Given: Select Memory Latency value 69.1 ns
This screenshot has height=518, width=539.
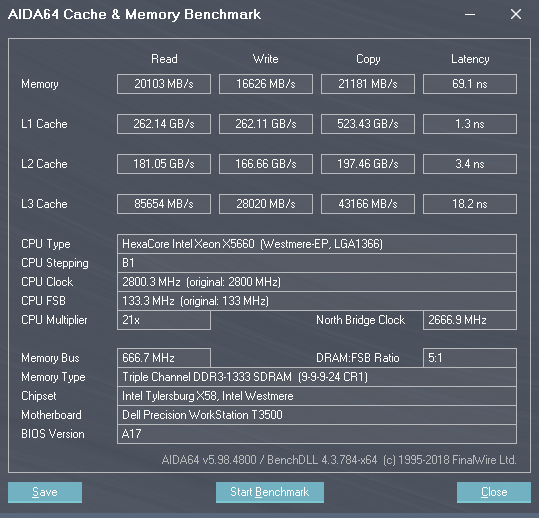Looking at the screenshot, I should click(x=470, y=84).
